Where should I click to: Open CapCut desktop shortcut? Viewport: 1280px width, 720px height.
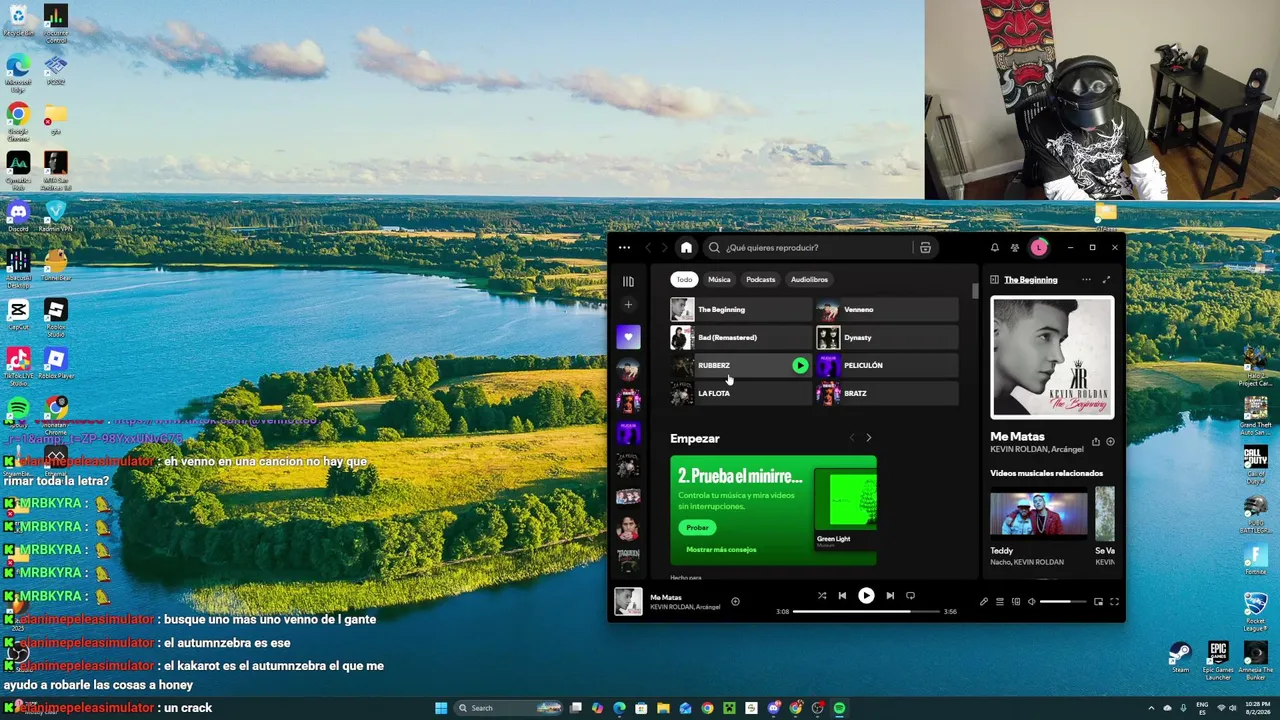click(x=18, y=315)
